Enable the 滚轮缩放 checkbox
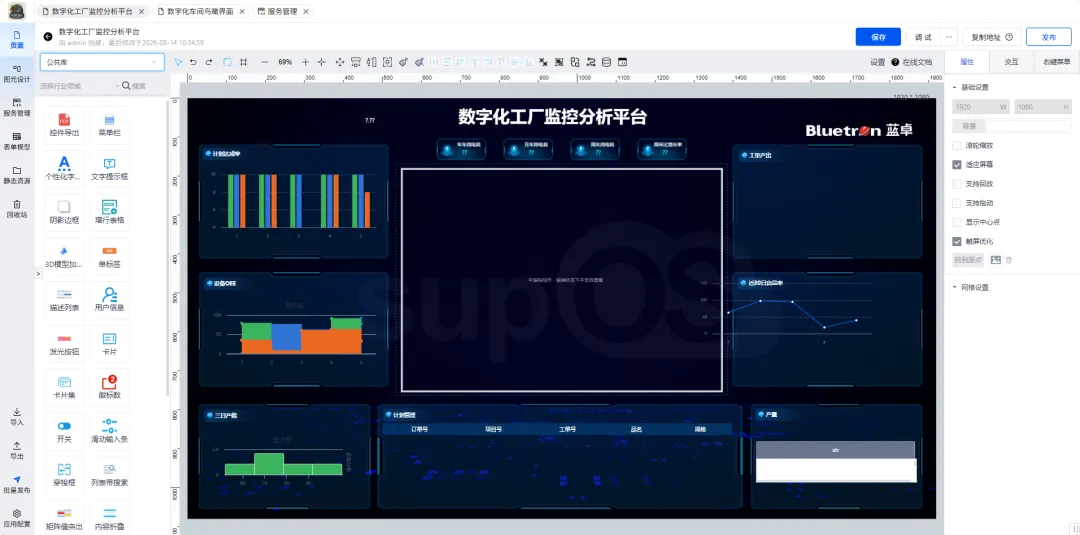Viewport: 1080px width, 535px height. tap(957, 145)
